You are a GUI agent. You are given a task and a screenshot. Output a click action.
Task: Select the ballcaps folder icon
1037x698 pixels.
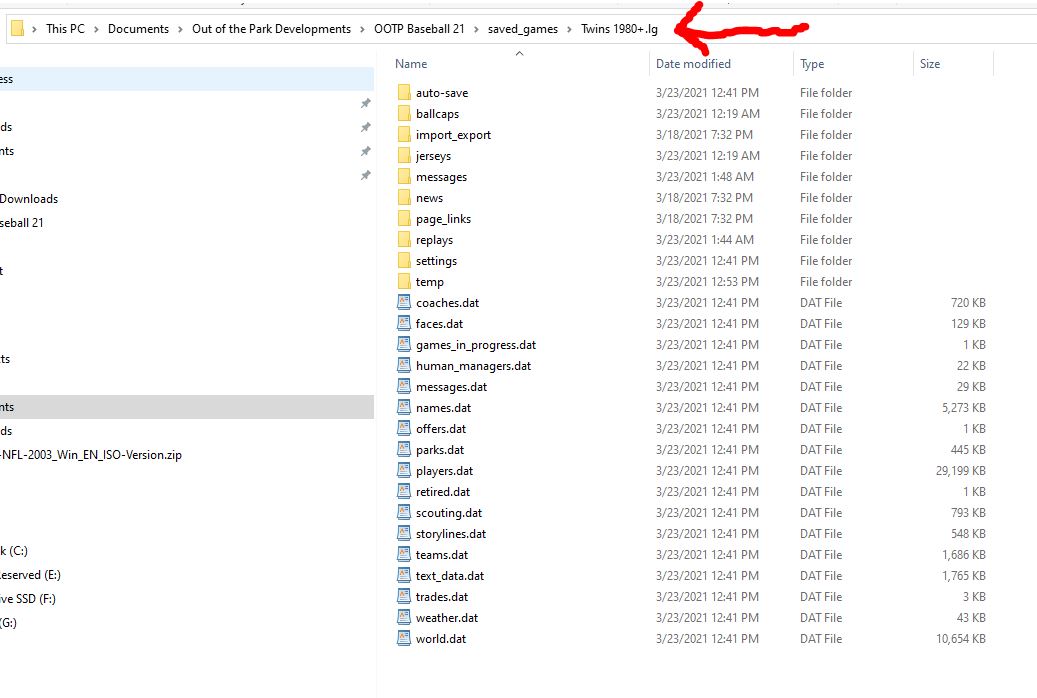(x=404, y=113)
